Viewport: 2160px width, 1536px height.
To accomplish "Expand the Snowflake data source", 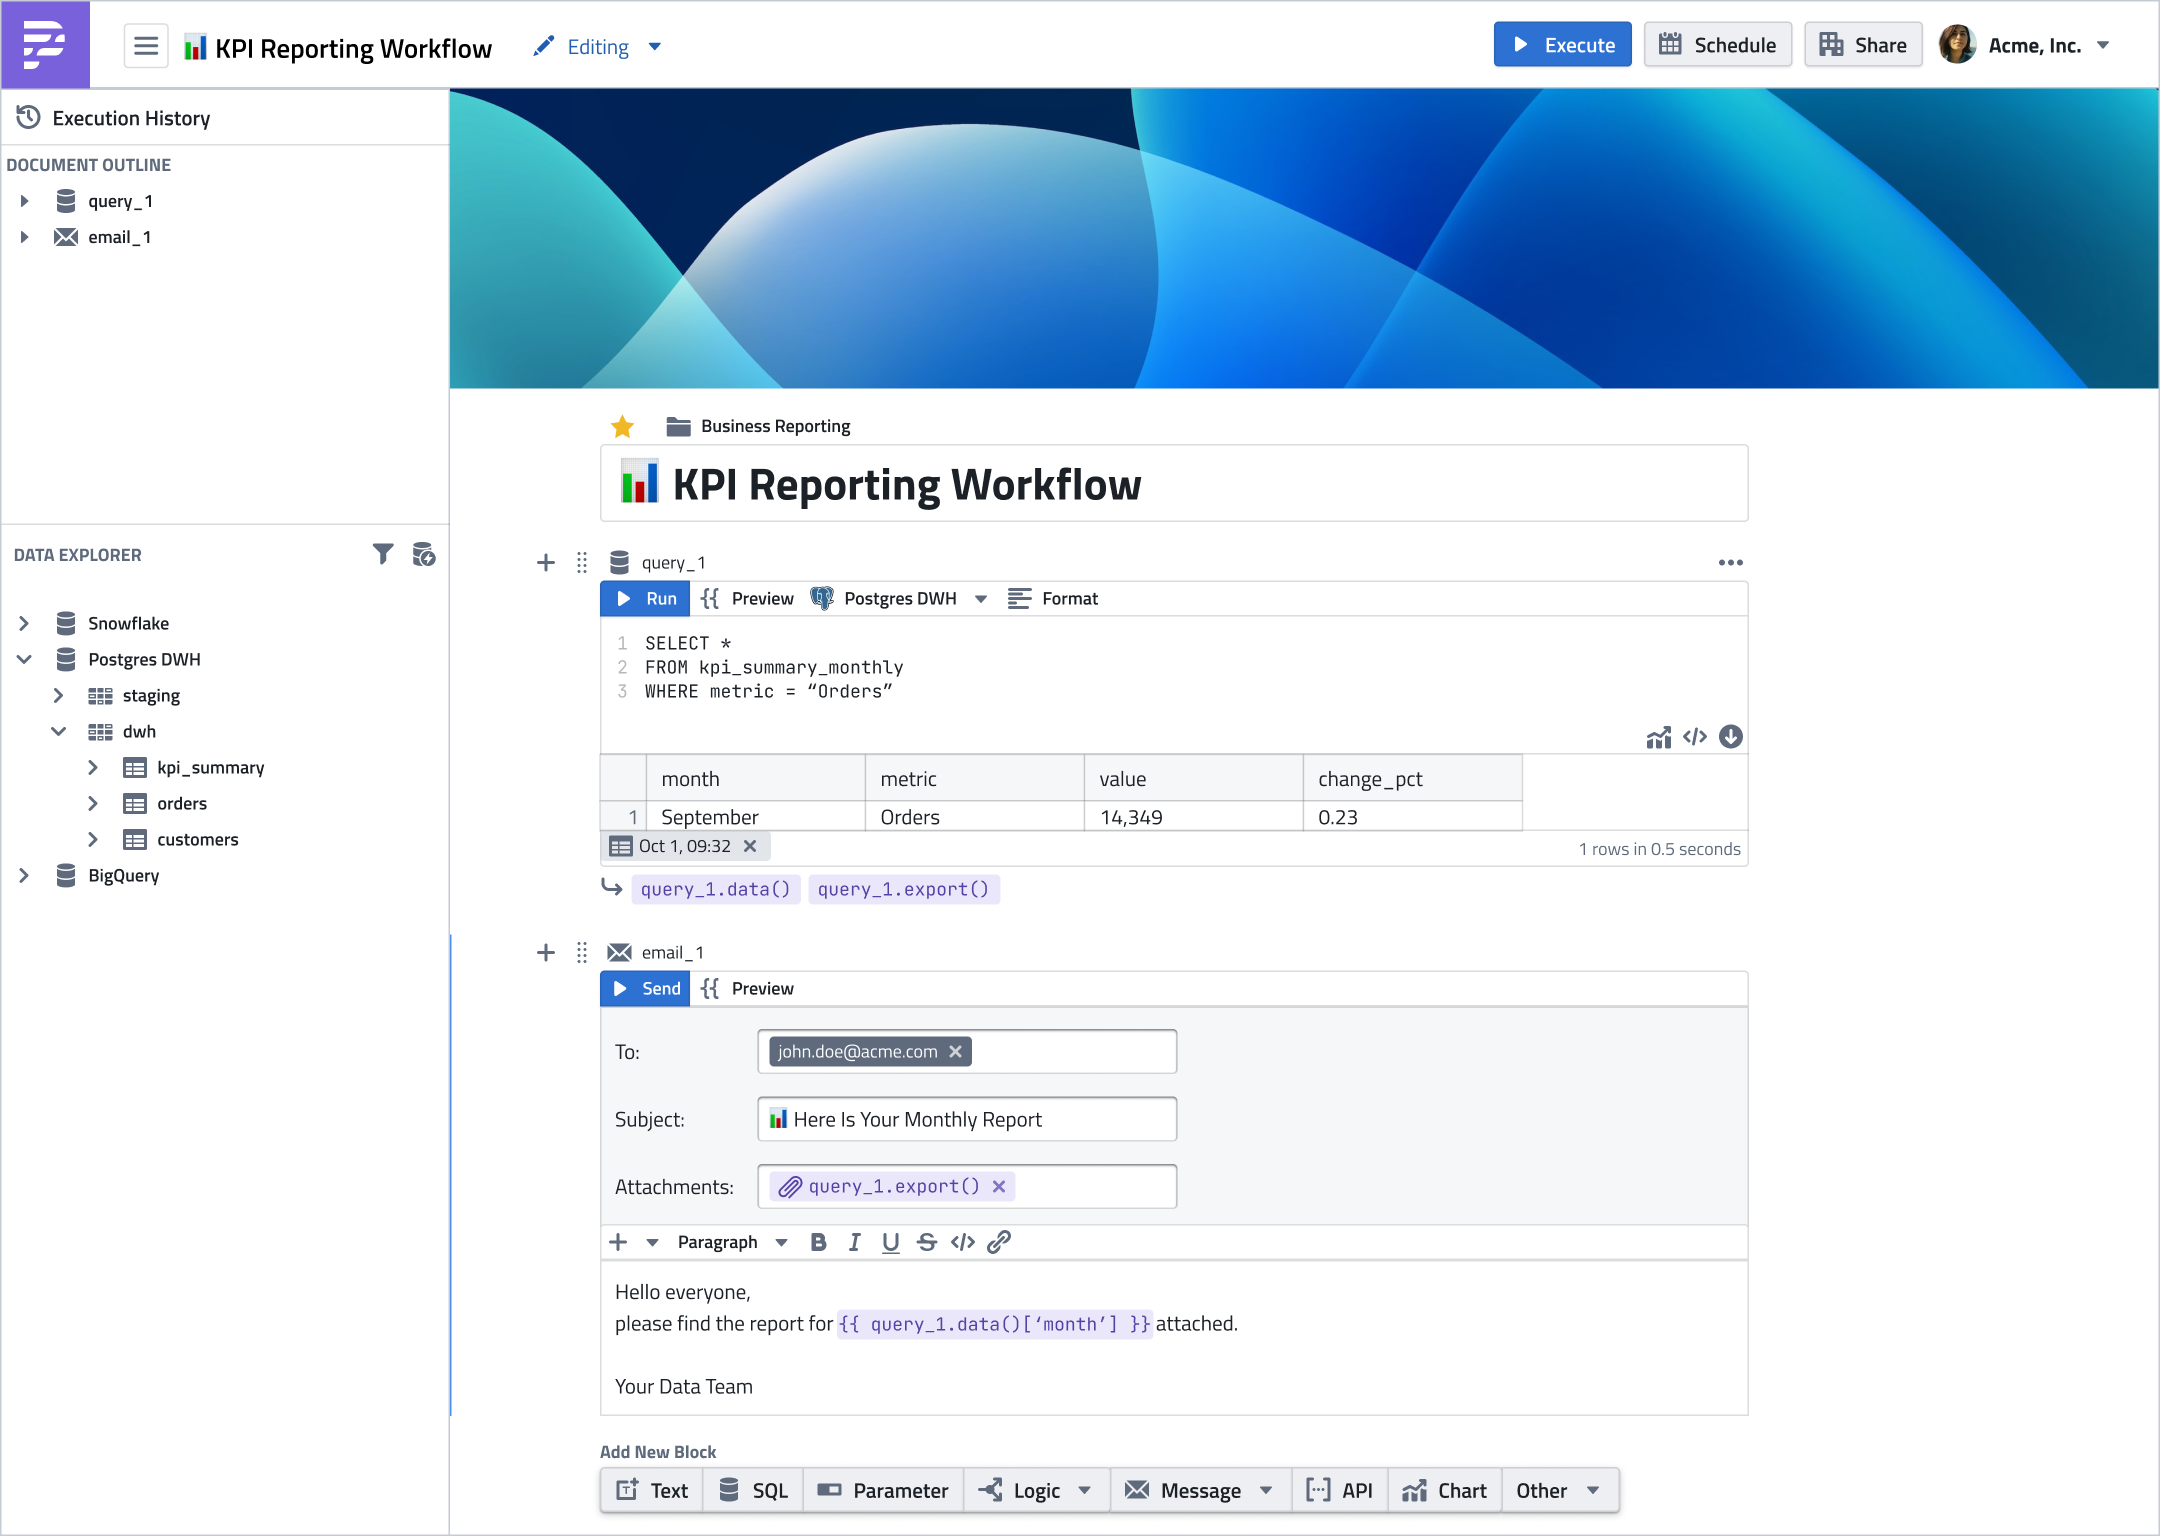I will (x=24, y=624).
